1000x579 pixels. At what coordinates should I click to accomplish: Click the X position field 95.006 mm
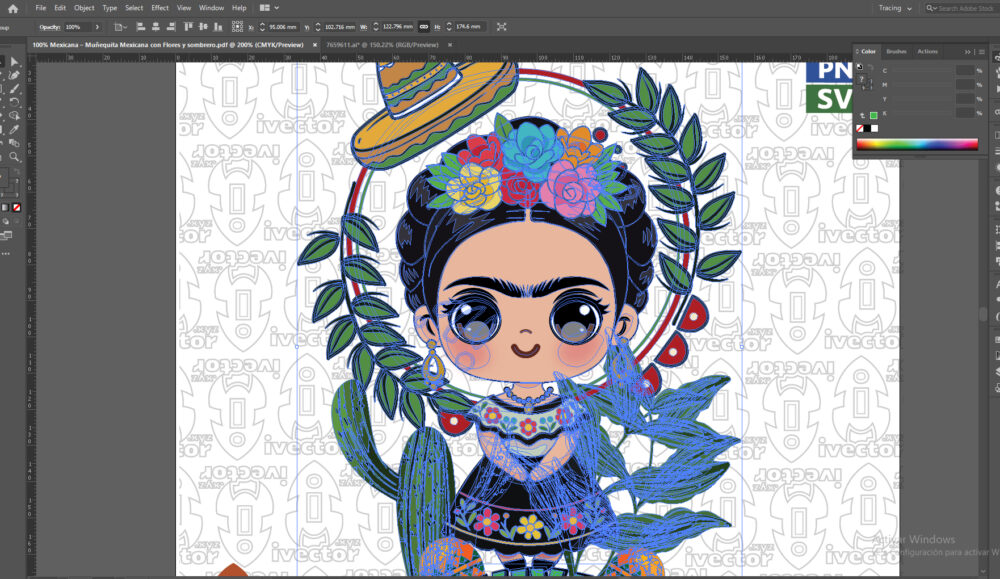point(283,27)
